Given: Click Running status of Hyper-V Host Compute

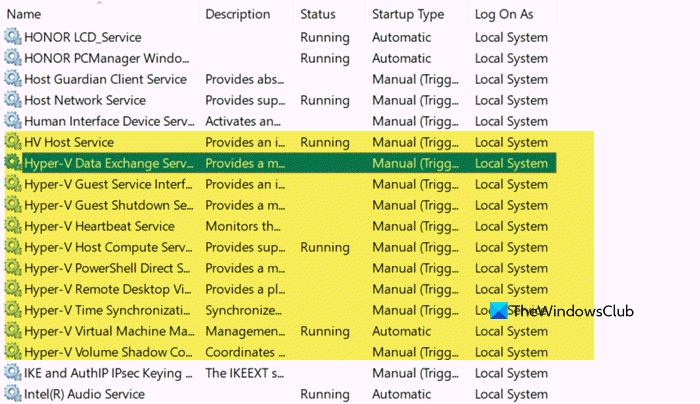Looking at the screenshot, I should pyautogui.click(x=325, y=247).
